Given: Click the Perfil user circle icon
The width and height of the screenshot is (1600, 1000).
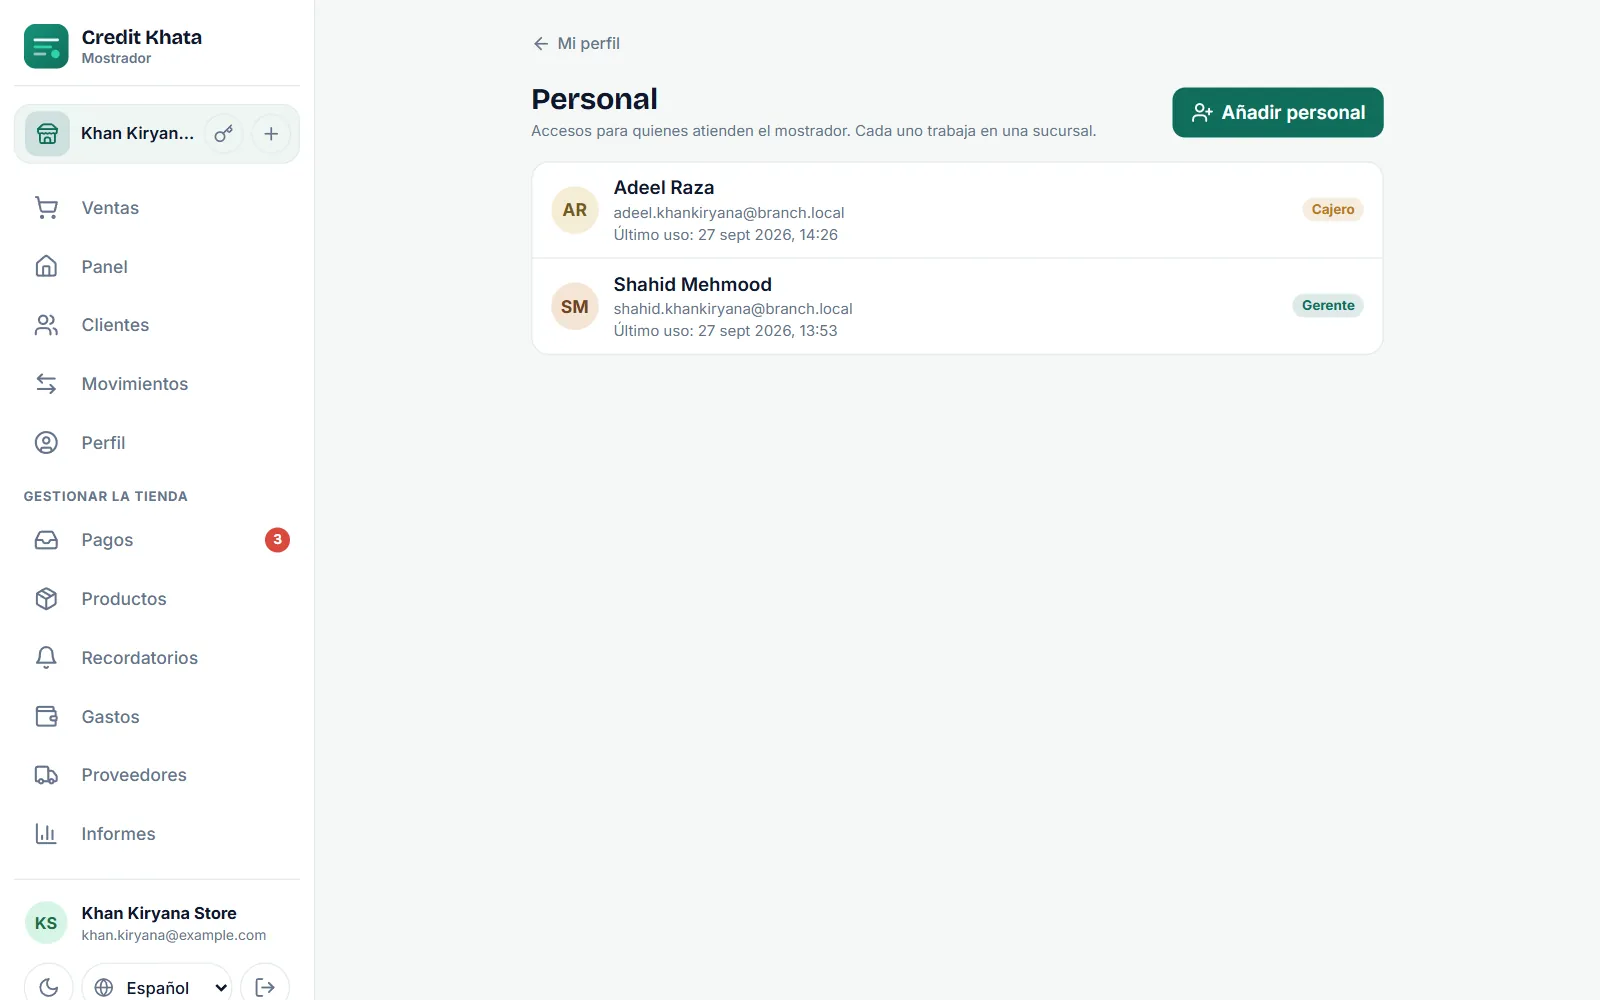Looking at the screenshot, I should [46, 443].
